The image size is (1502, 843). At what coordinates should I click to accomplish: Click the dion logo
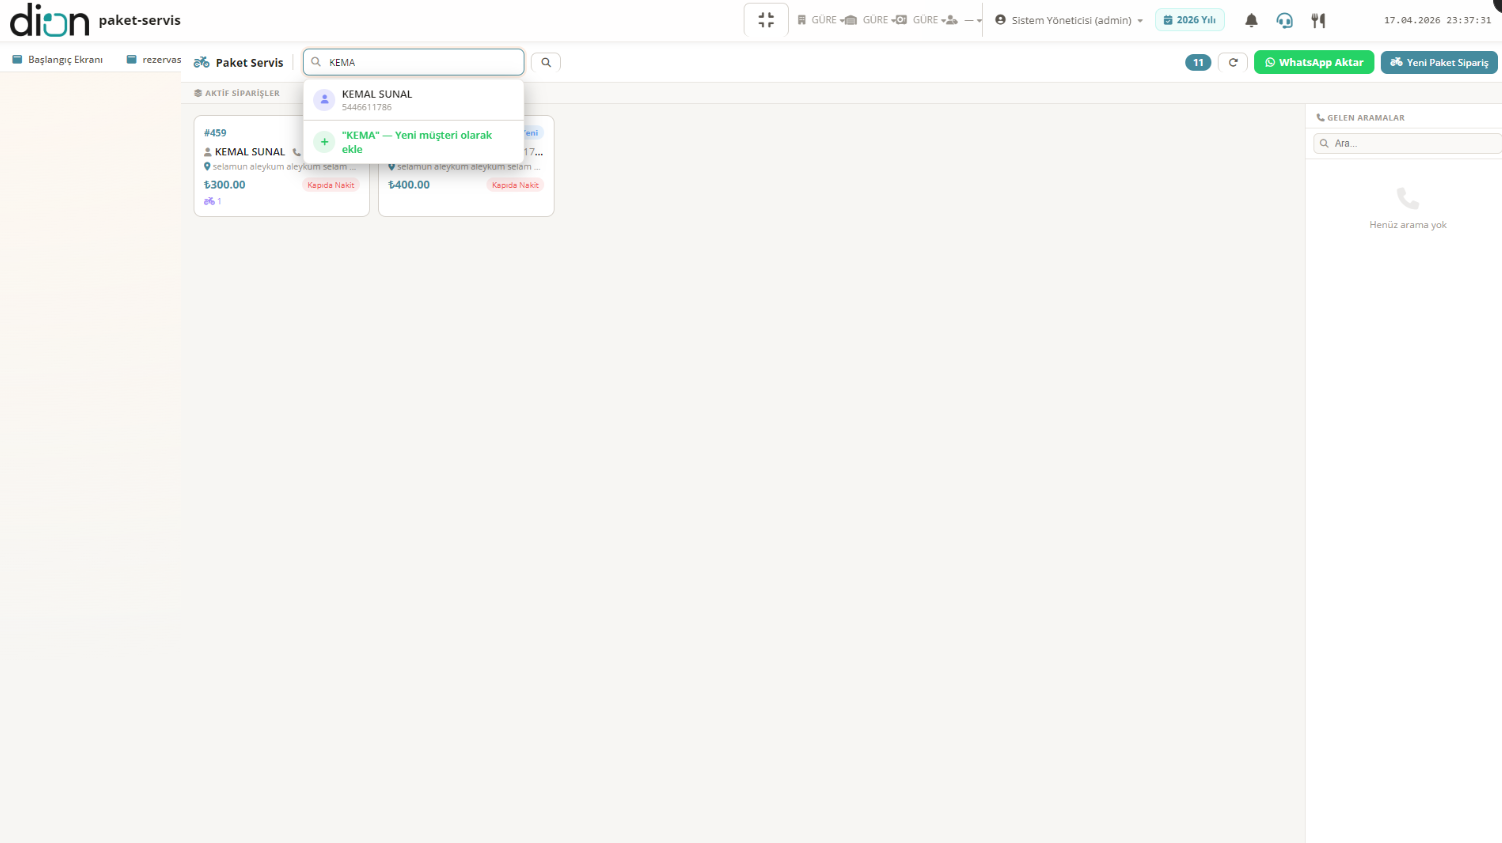point(49,20)
